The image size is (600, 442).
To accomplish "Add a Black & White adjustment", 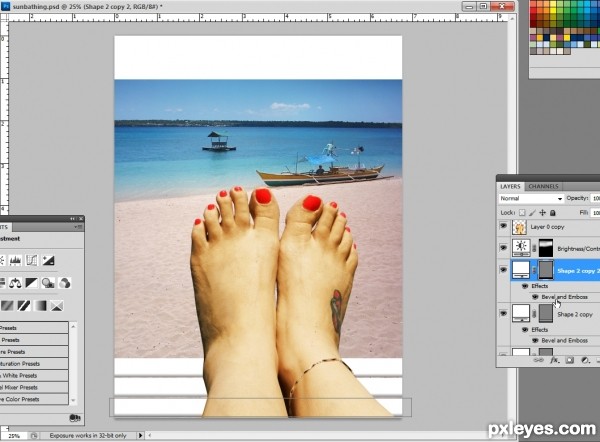I will (x=32, y=283).
